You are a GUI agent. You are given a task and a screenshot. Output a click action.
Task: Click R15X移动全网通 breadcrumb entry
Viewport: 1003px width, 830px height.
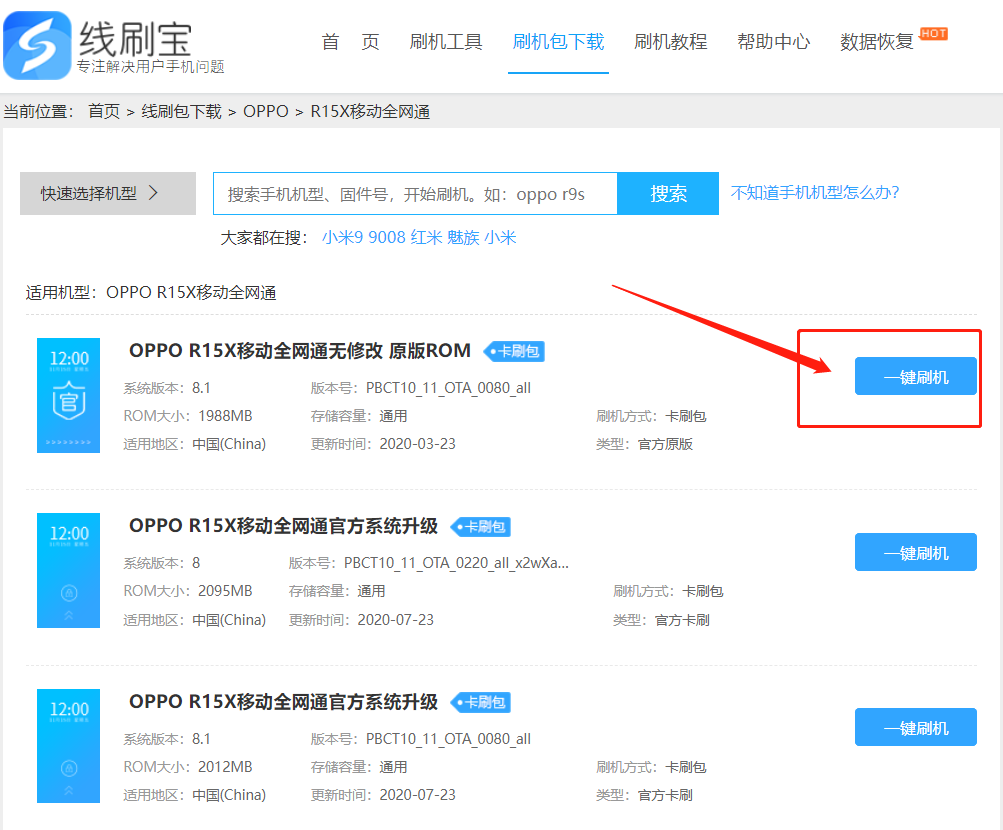tap(370, 112)
